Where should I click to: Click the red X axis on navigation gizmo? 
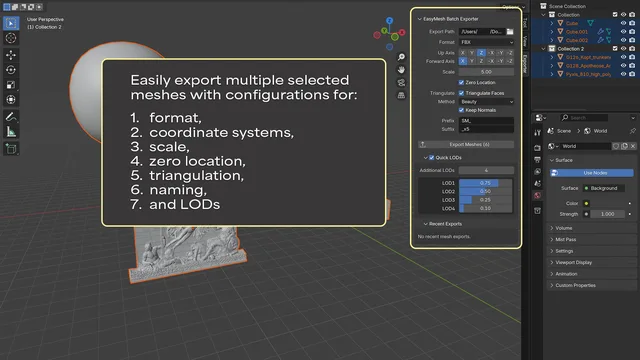402,32
